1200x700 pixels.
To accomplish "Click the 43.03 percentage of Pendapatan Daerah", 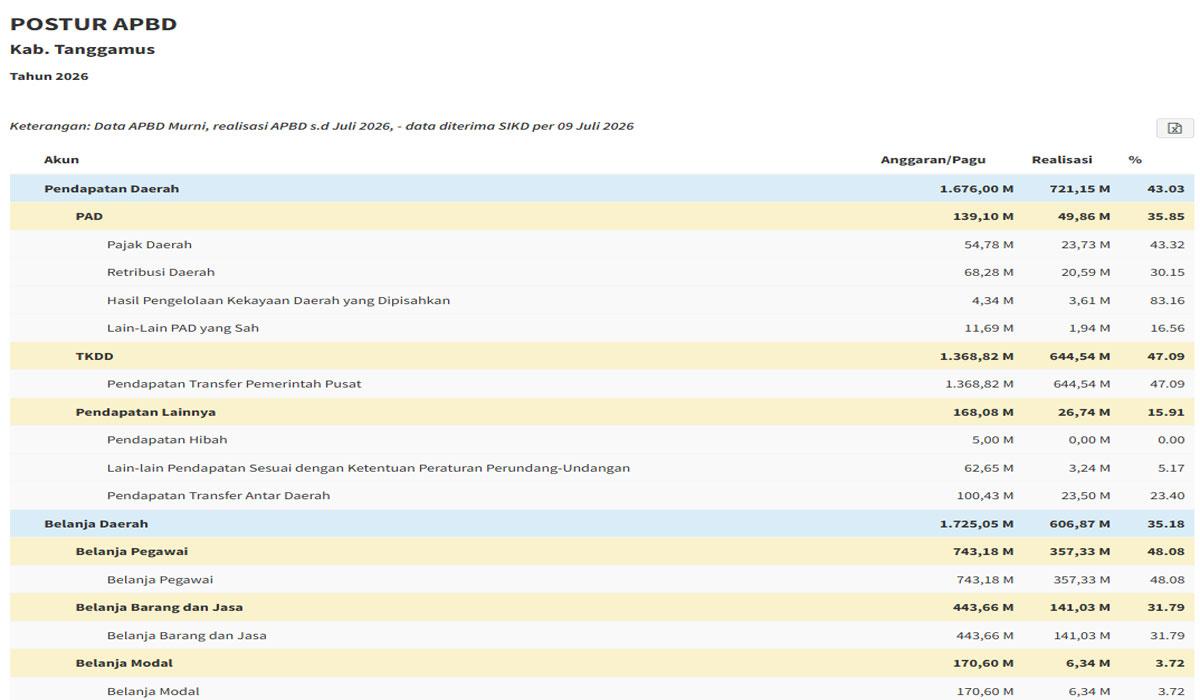I will click(1166, 189).
